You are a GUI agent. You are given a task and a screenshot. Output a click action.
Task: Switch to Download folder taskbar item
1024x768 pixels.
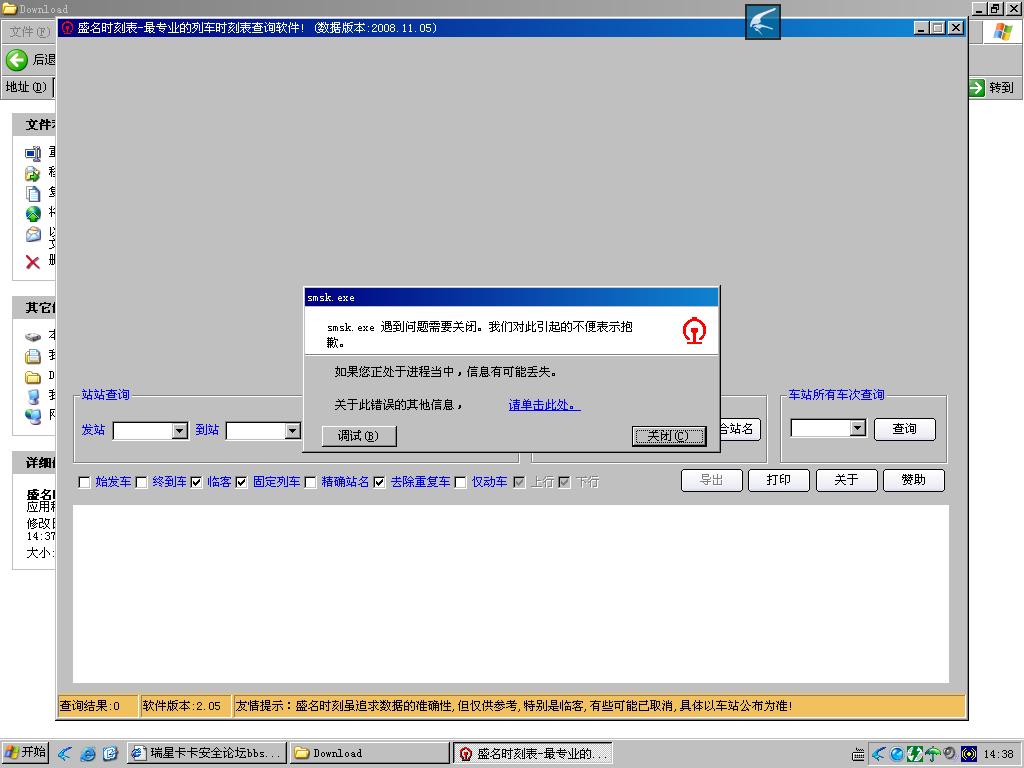tap(370, 753)
